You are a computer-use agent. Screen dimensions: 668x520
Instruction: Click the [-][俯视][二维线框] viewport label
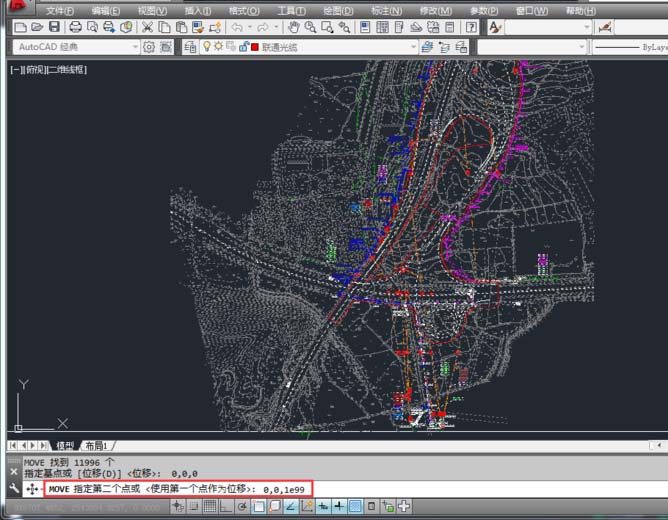tap(48, 69)
